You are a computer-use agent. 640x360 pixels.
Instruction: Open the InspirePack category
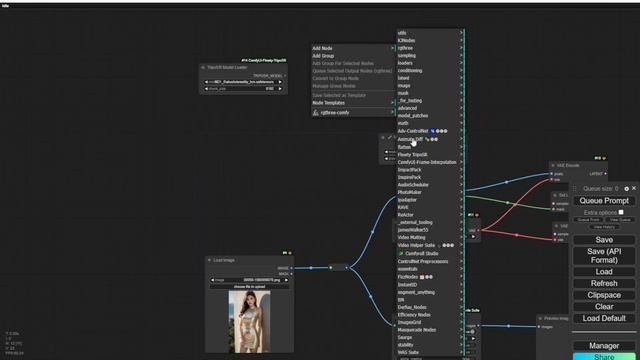coord(430,177)
